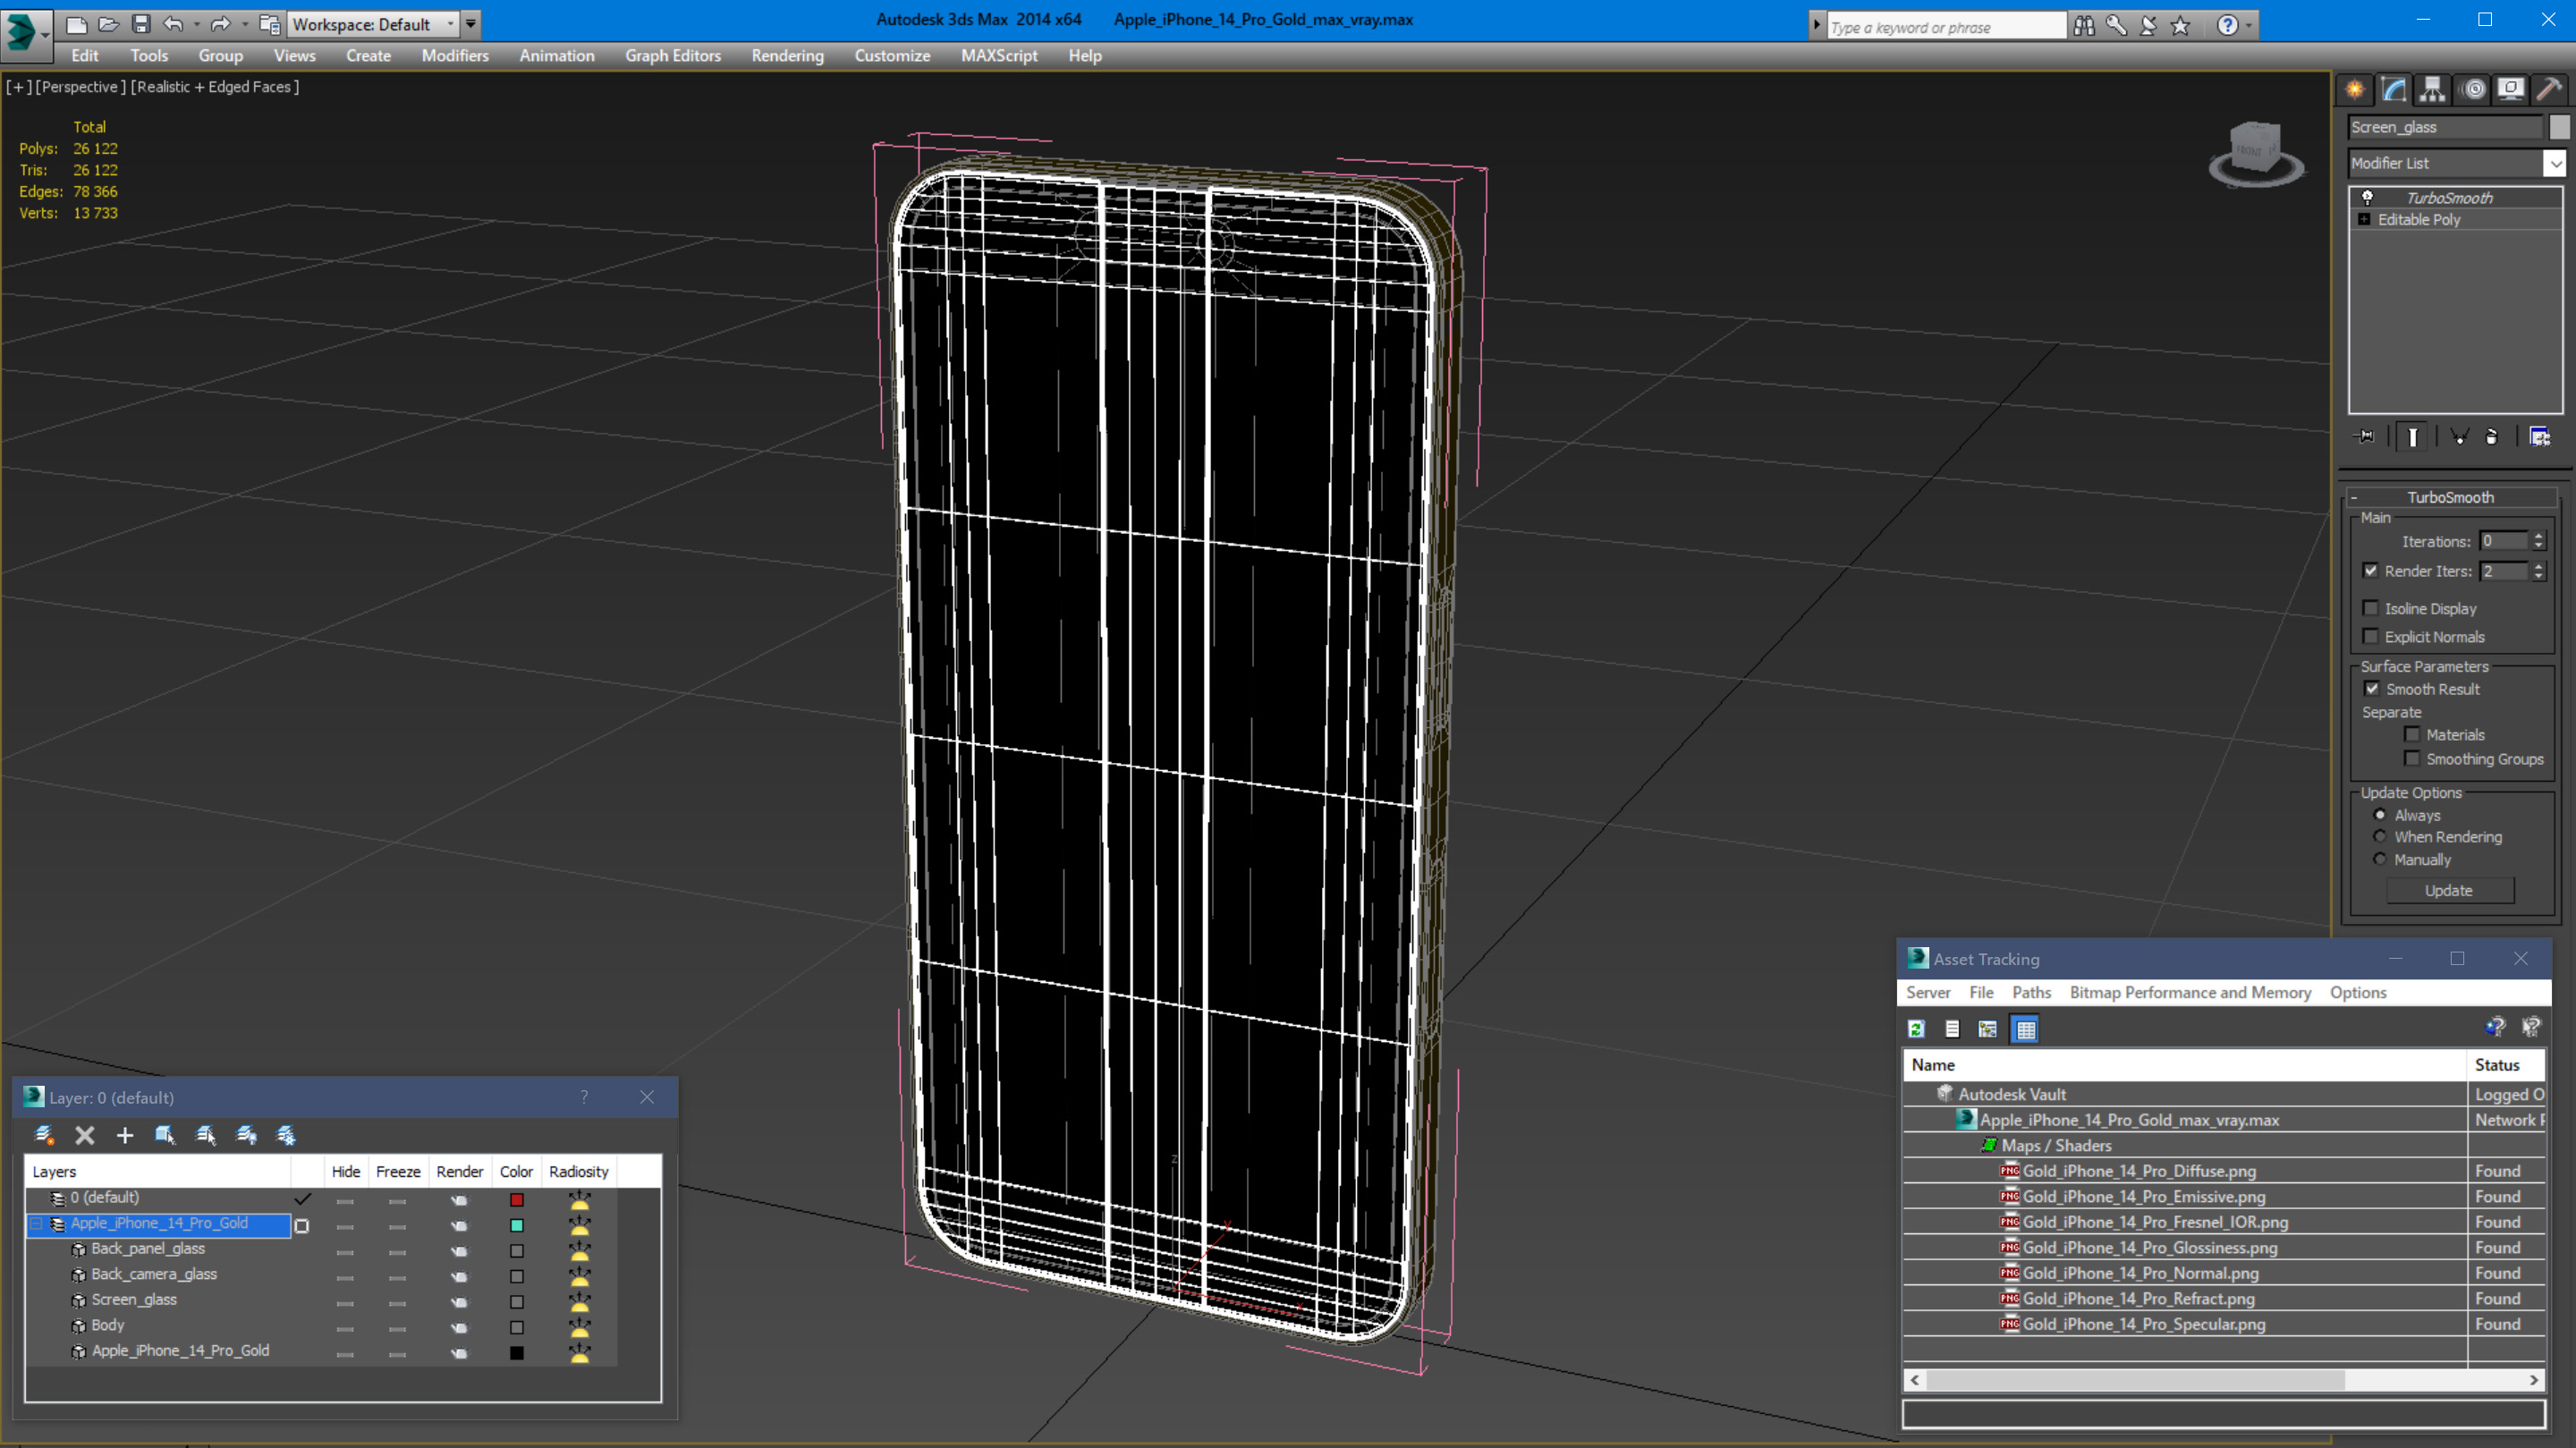
Task: Click the Pin Stack icon below the modifier stack
Action: pyautogui.click(x=2366, y=437)
